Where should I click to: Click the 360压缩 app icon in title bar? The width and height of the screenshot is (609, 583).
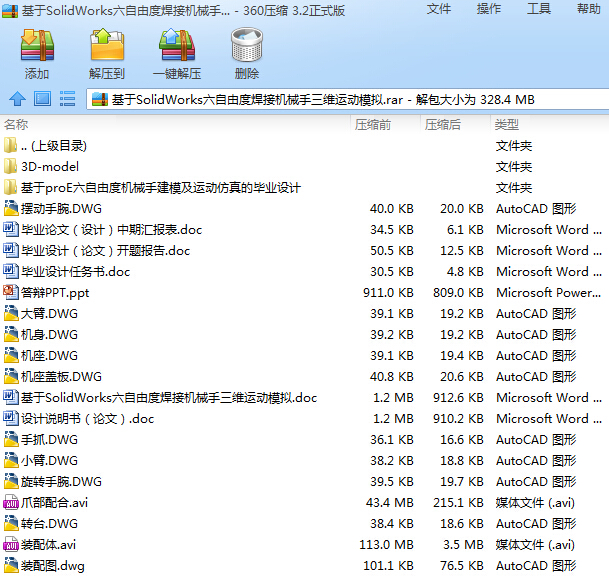(x=10, y=10)
